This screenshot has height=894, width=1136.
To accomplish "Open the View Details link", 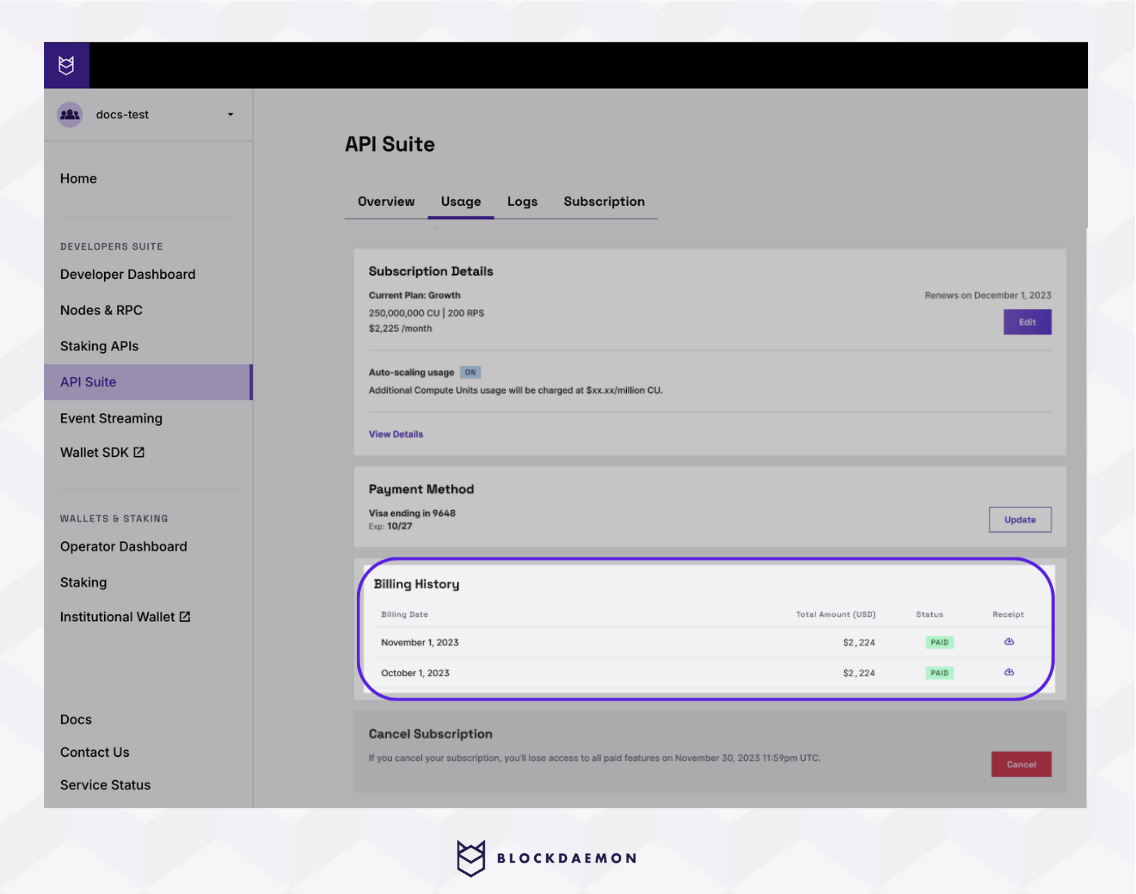I will tap(396, 434).
